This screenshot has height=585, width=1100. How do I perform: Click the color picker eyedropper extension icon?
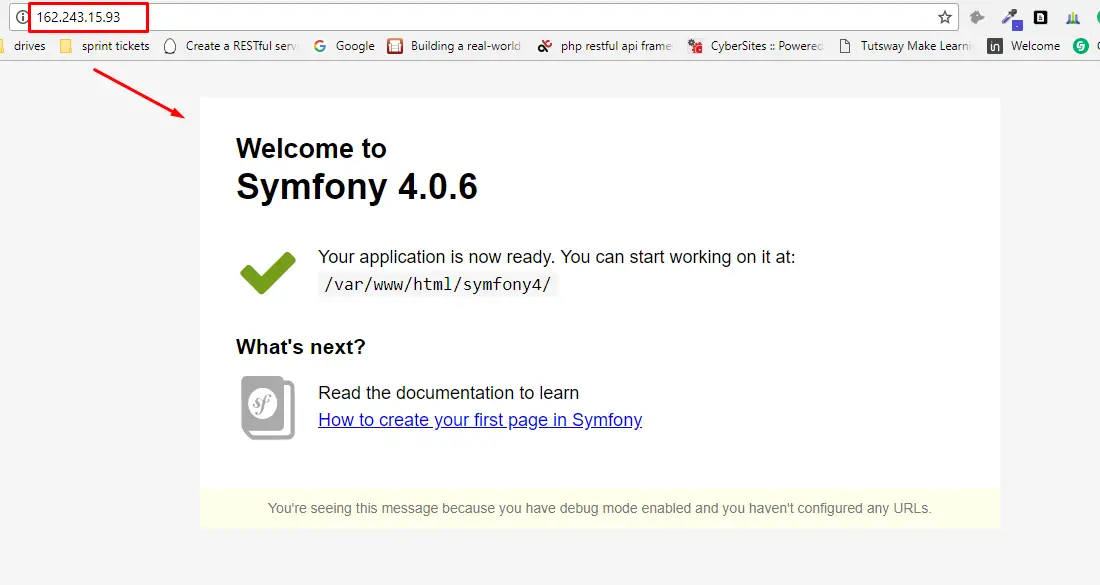point(1011,18)
